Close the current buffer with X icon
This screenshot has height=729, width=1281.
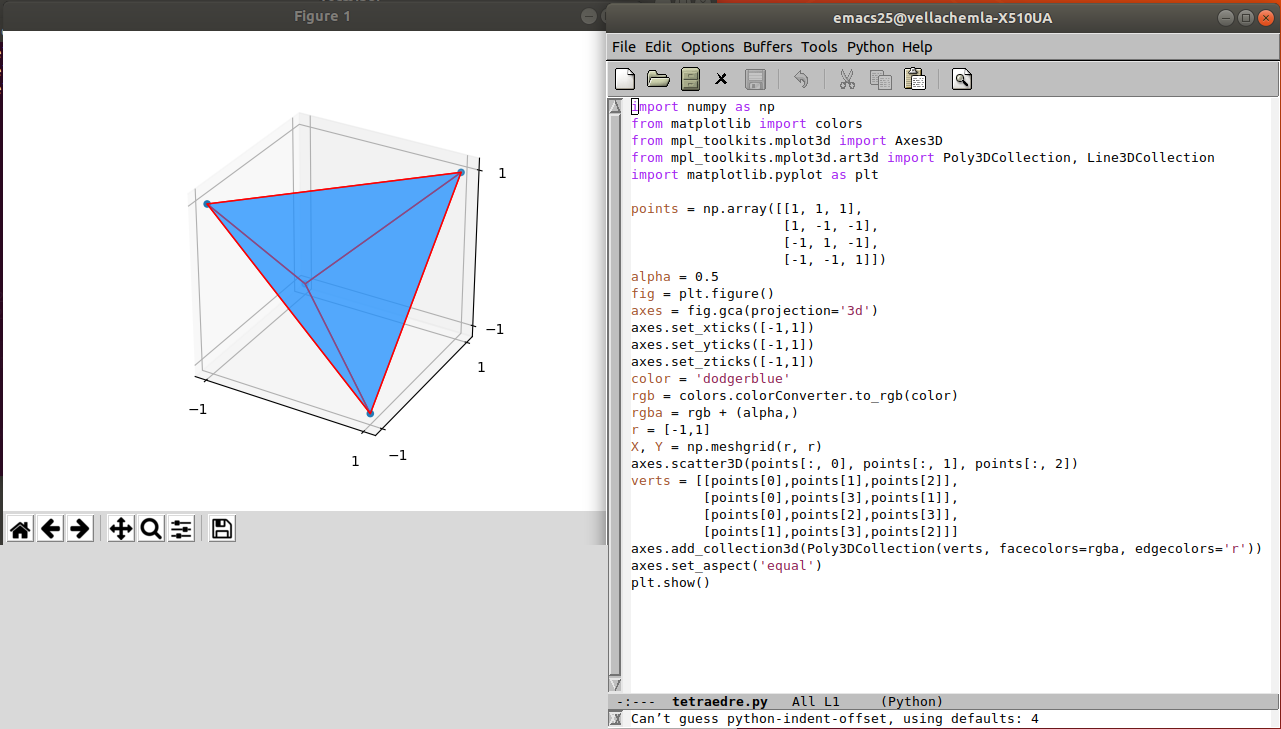coord(721,79)
